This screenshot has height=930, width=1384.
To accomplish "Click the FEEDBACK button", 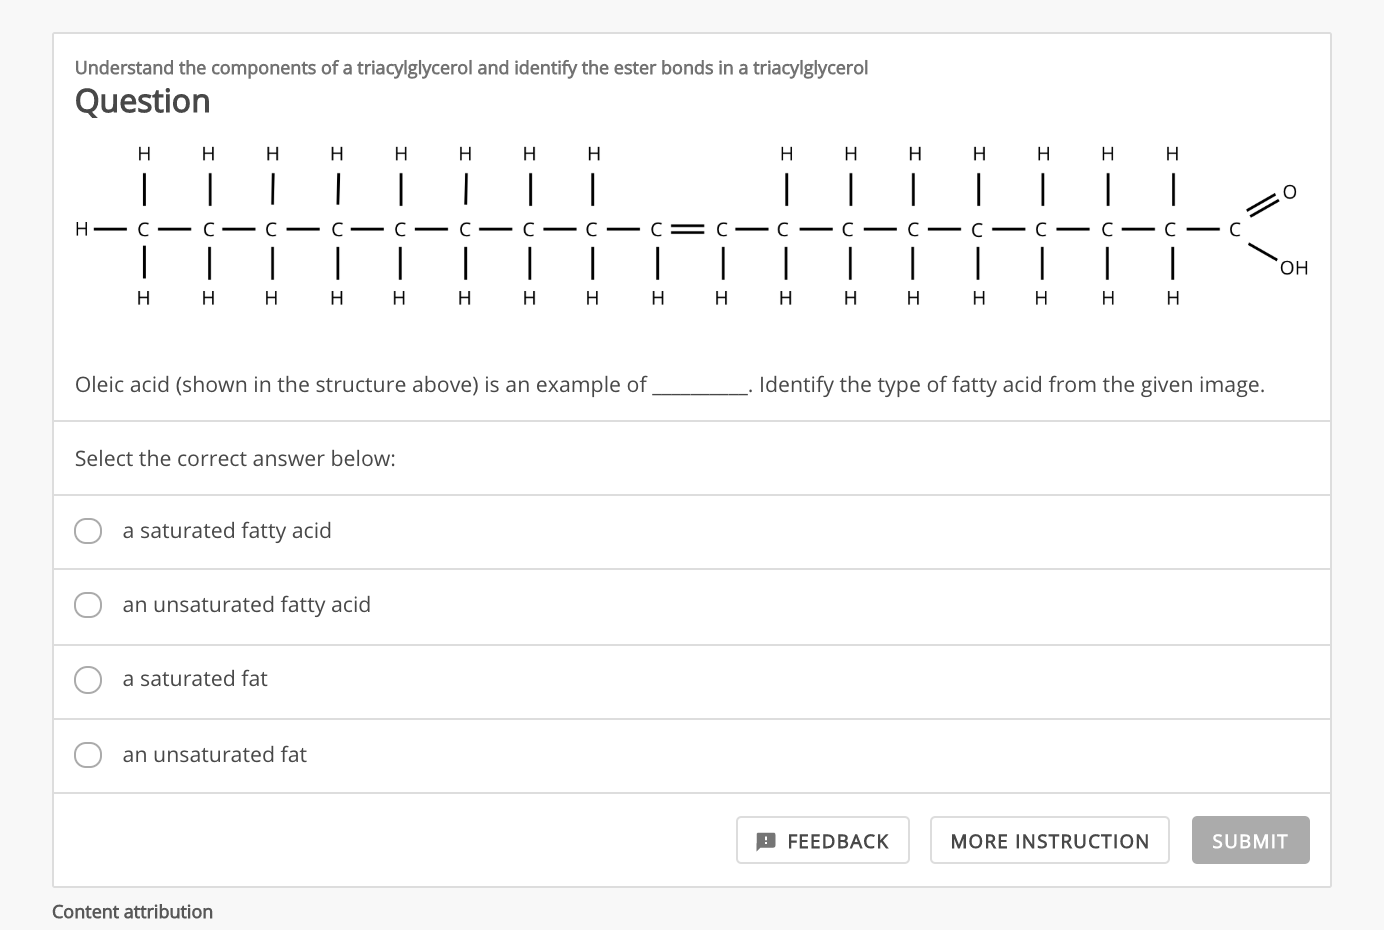I will coord(823,841).
